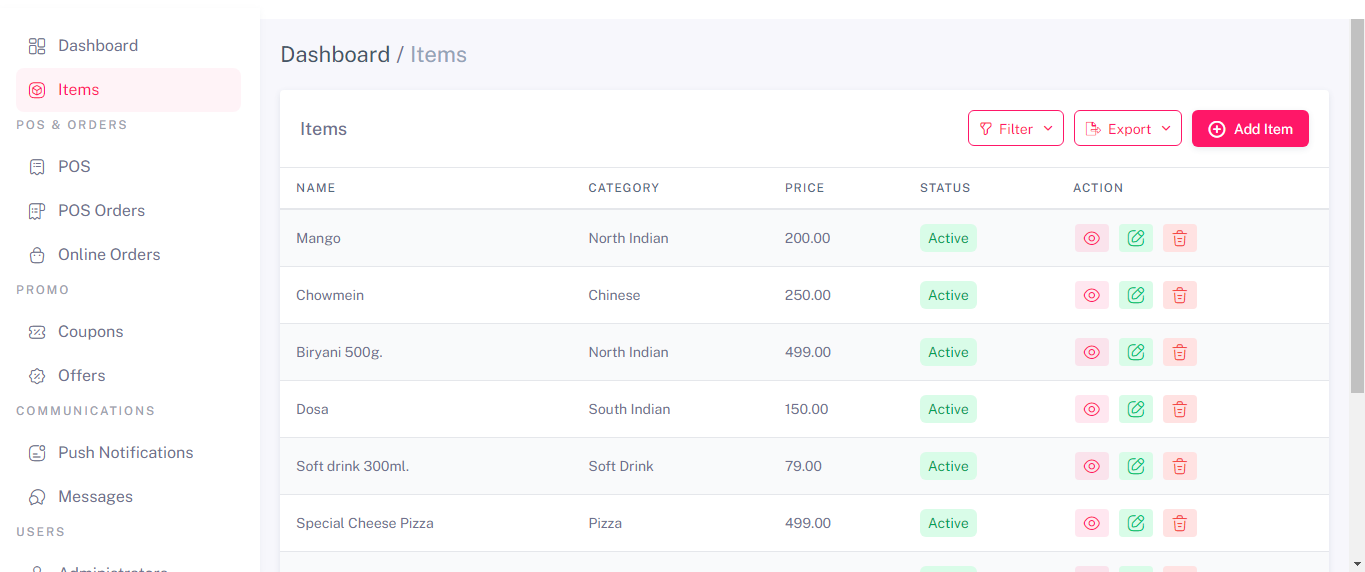Open the Filter dropdown
1365x572 pixels.
tap(1015, 128)
